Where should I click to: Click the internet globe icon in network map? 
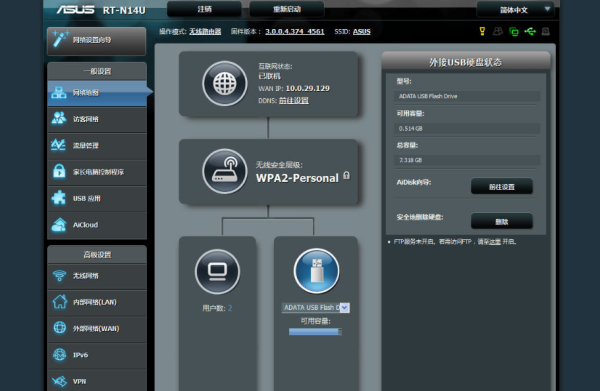[x=225, y=83]
